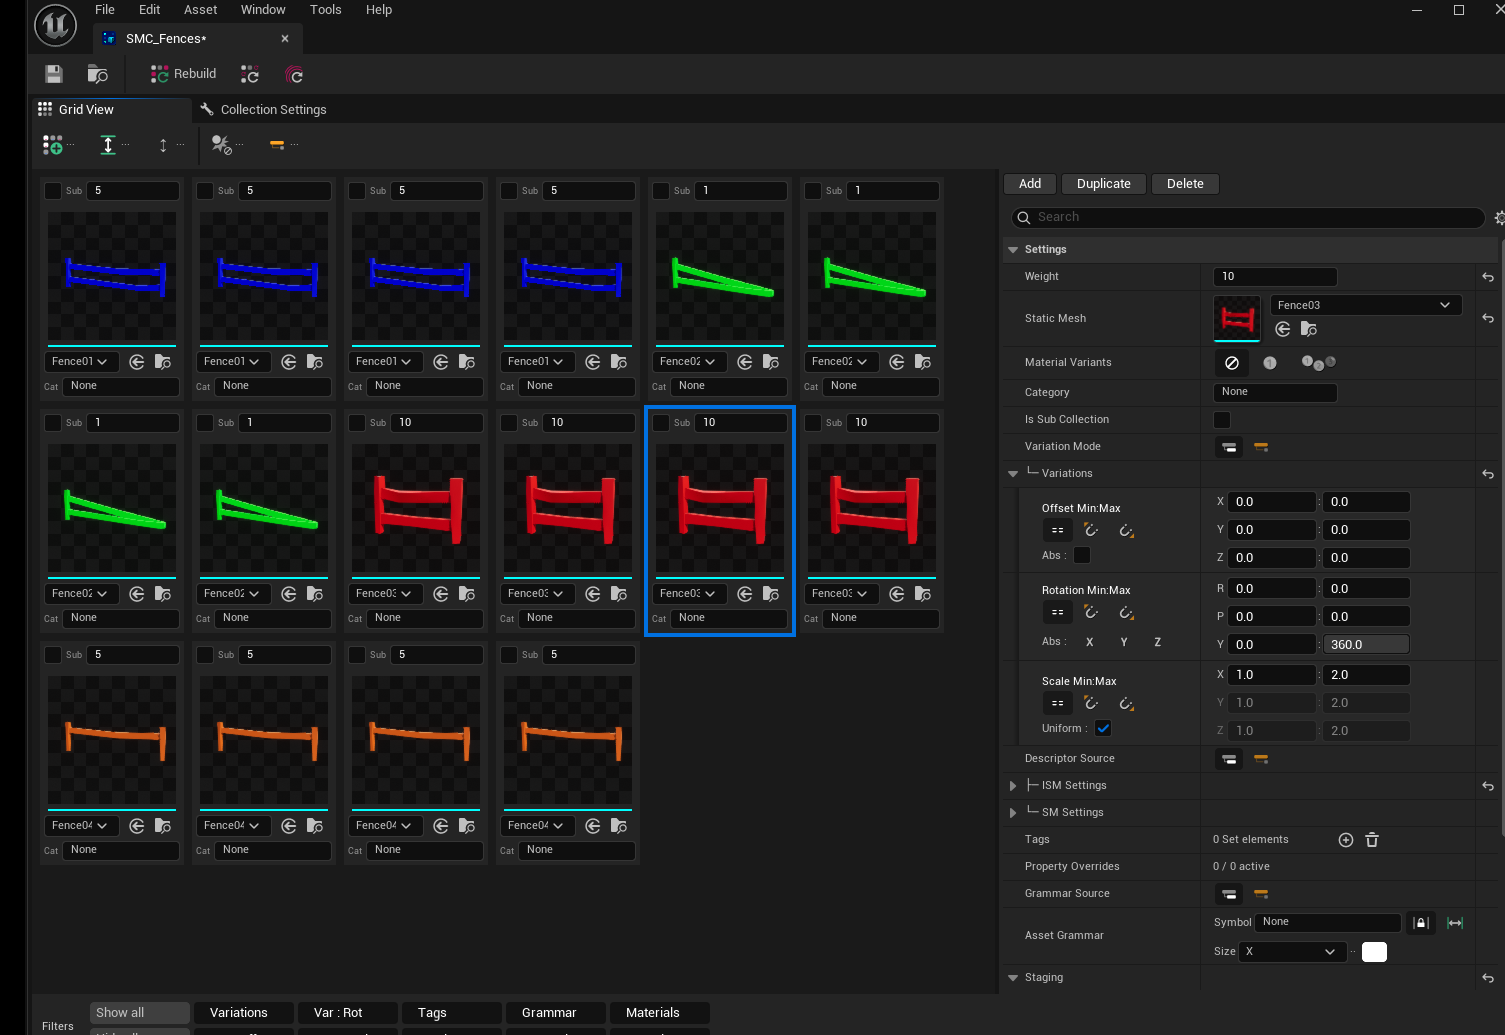Click the Tags trash can icon
Screen dimensions: 1505x1035
point(1372,840)
